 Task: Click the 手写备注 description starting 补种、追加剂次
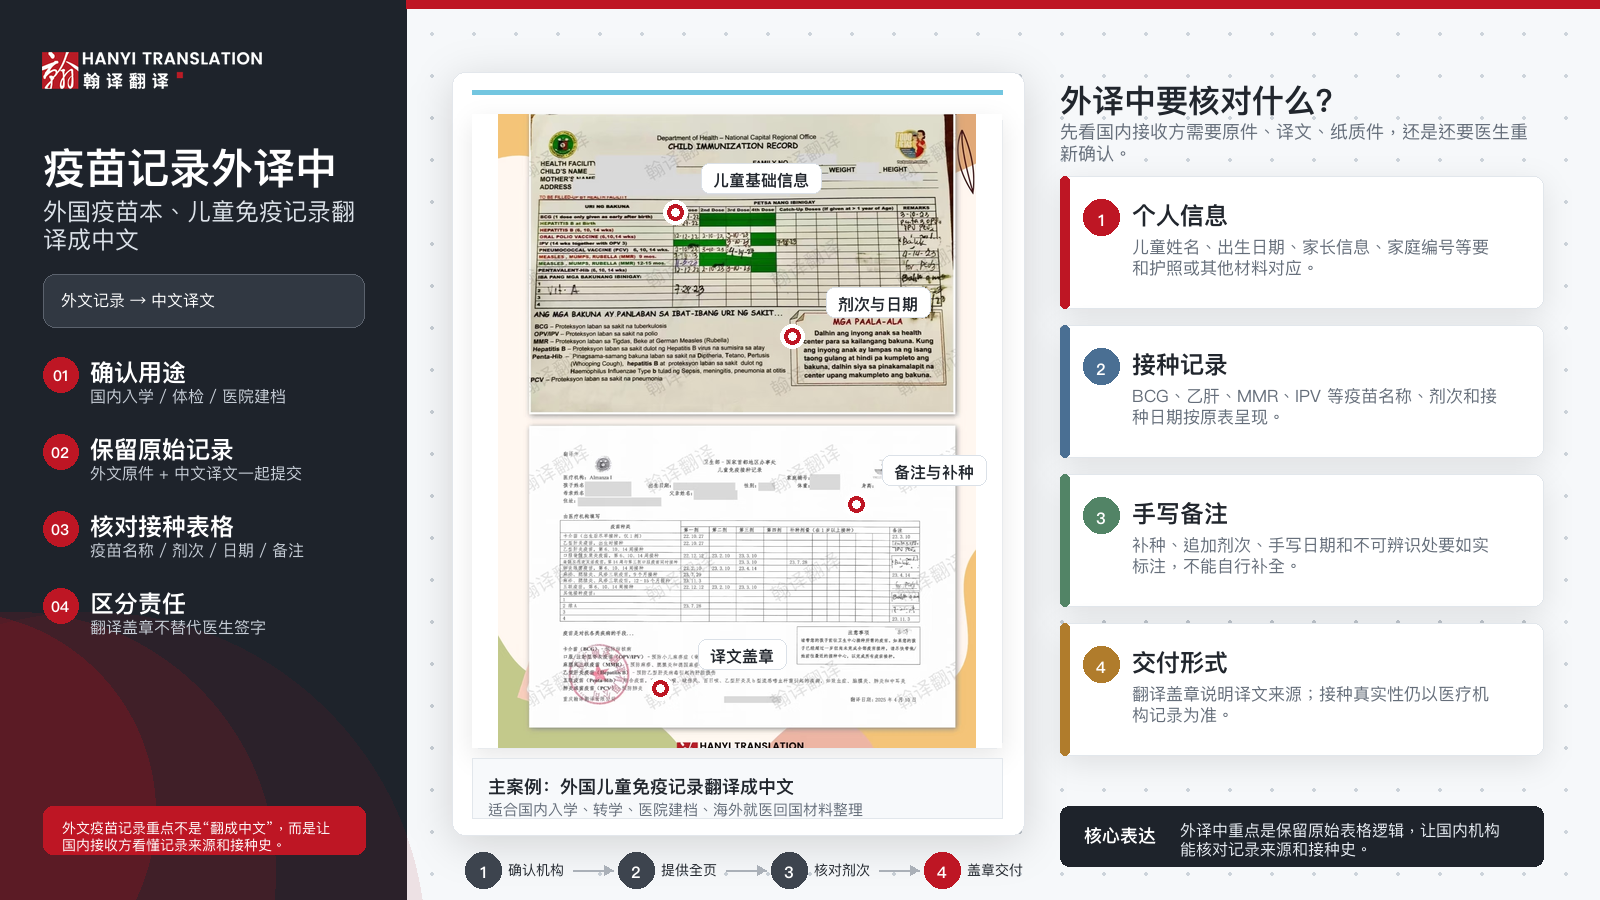[1311, 556]
